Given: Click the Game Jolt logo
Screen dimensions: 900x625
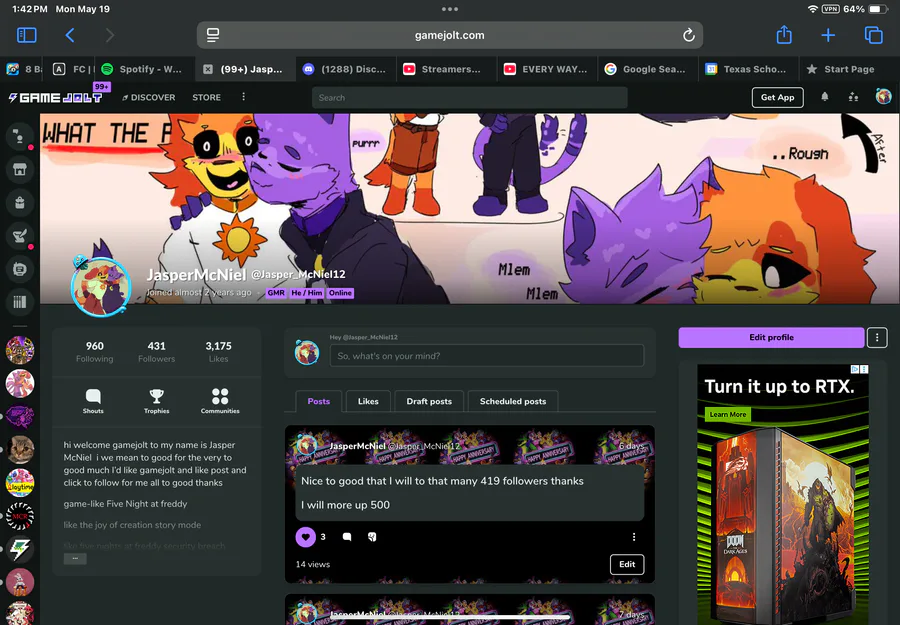Looking at the screenshot, I should 56,98.
